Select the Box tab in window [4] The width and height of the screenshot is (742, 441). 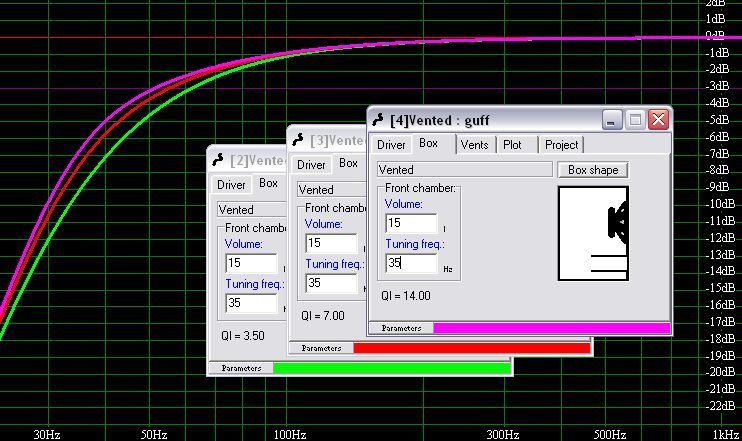point(429,143)
